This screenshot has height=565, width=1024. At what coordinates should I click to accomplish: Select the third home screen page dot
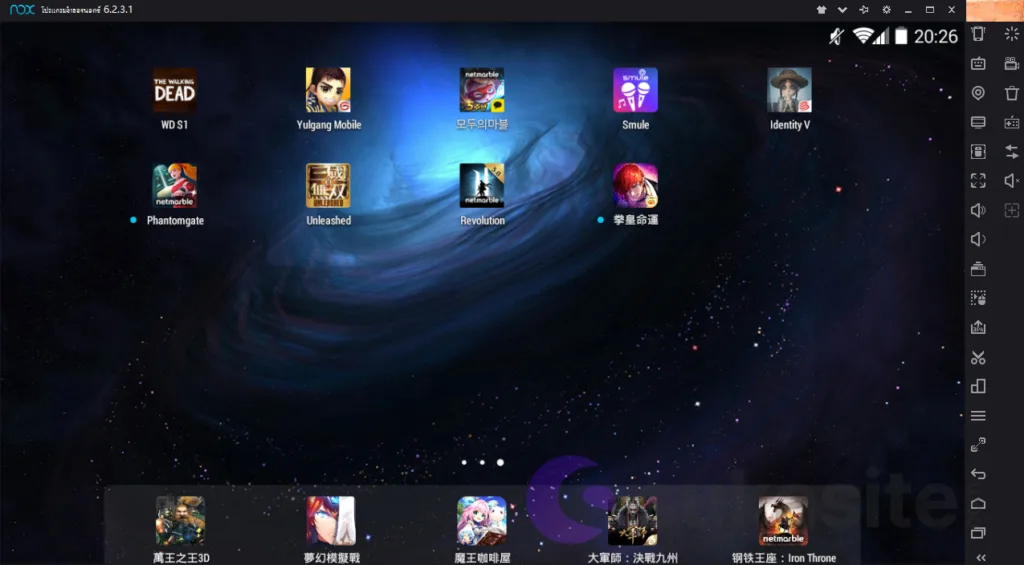[500, 462]
